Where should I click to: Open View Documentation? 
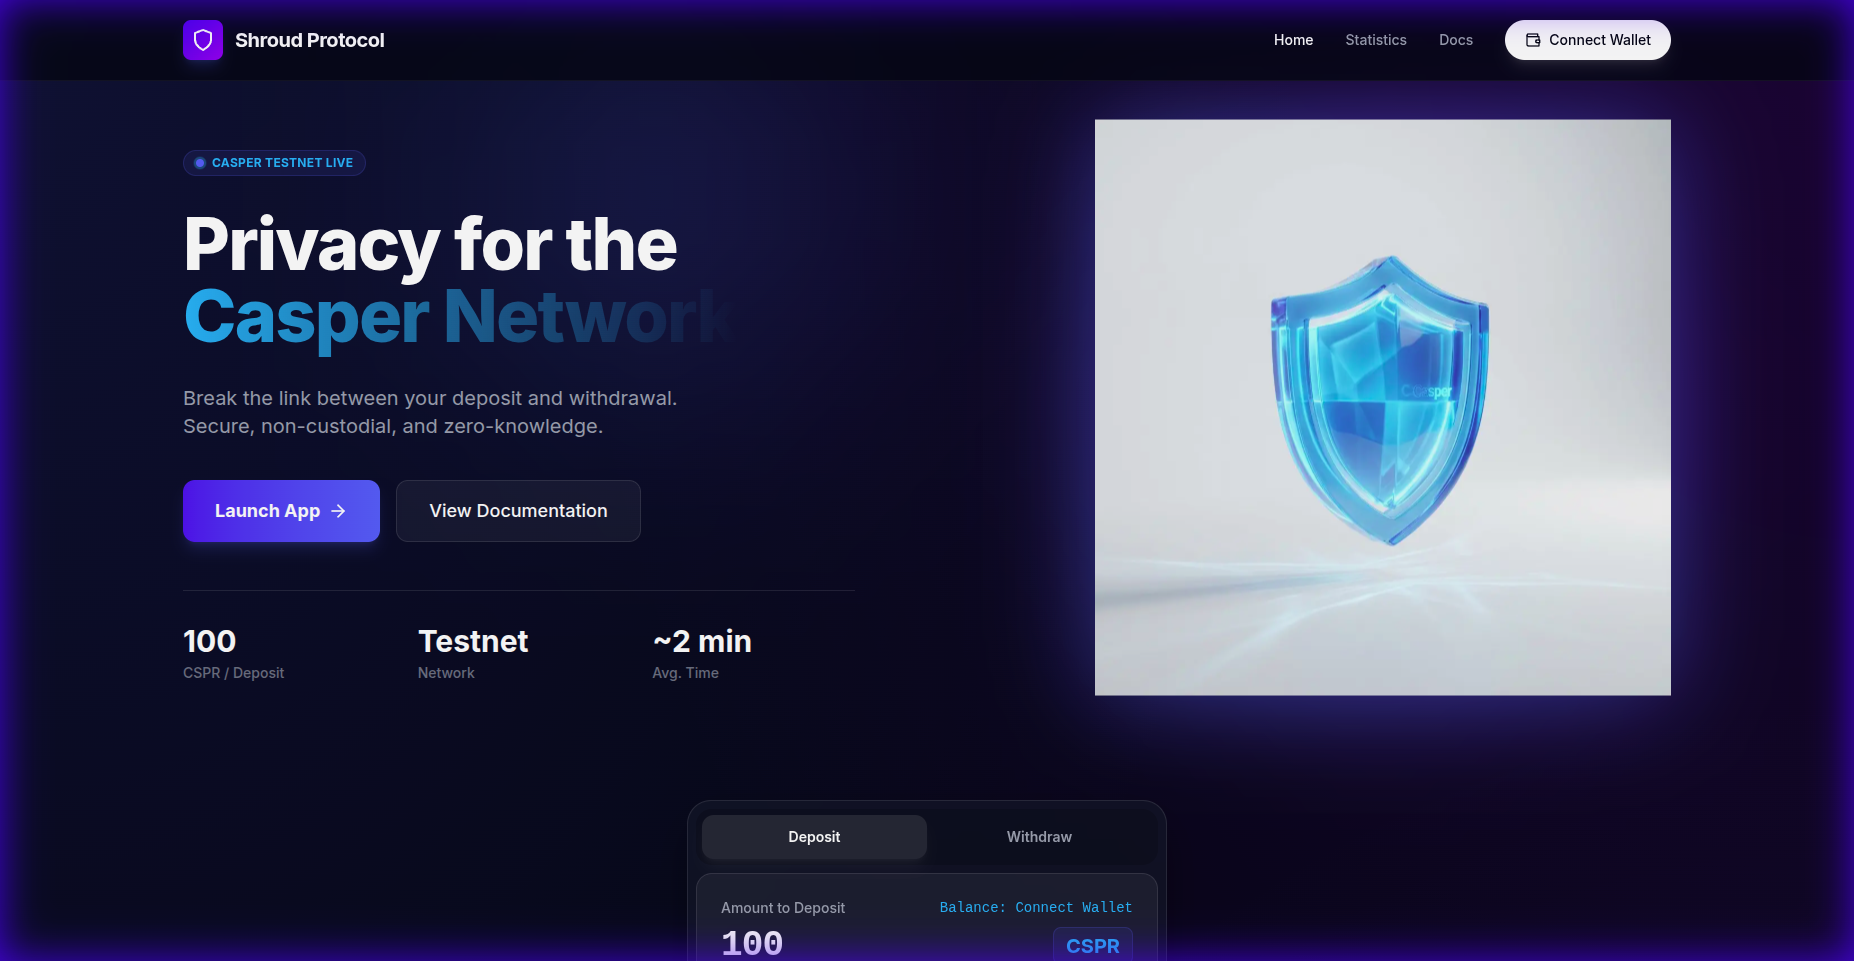[x=518, y=511]
